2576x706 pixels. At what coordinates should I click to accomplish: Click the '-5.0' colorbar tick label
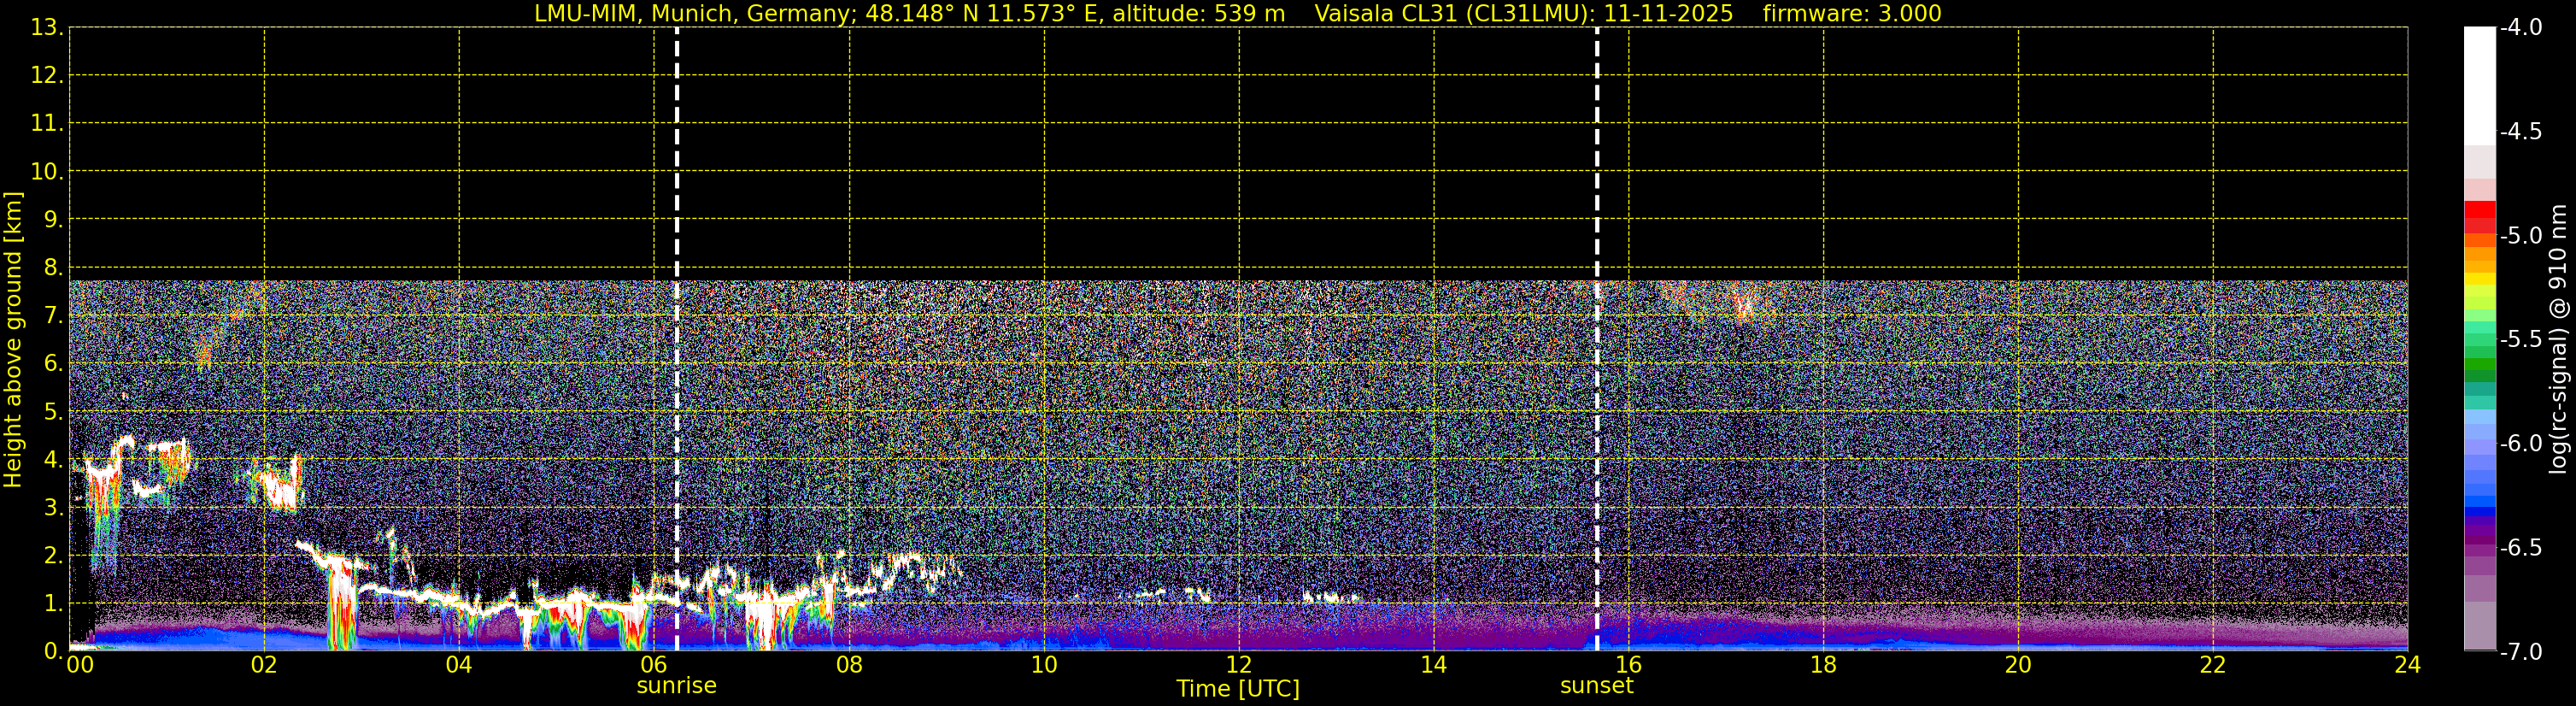tap(2521, 236)
